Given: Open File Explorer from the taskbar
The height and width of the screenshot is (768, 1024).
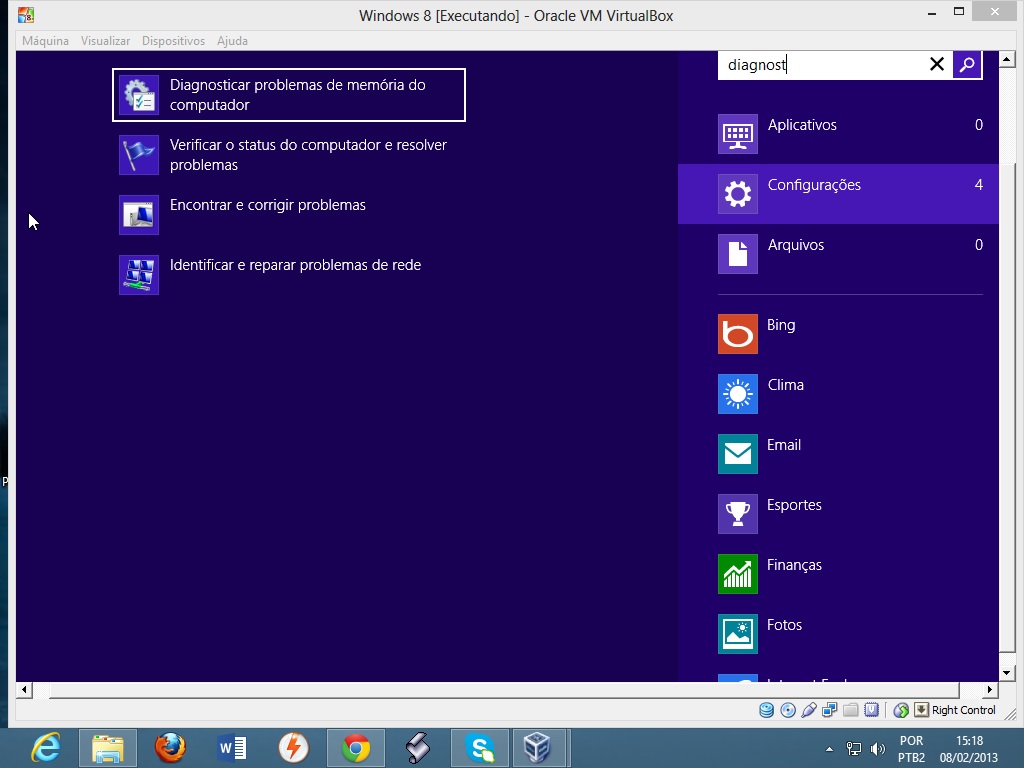Looking at the screenshot, I should click(x=108, y=748).
